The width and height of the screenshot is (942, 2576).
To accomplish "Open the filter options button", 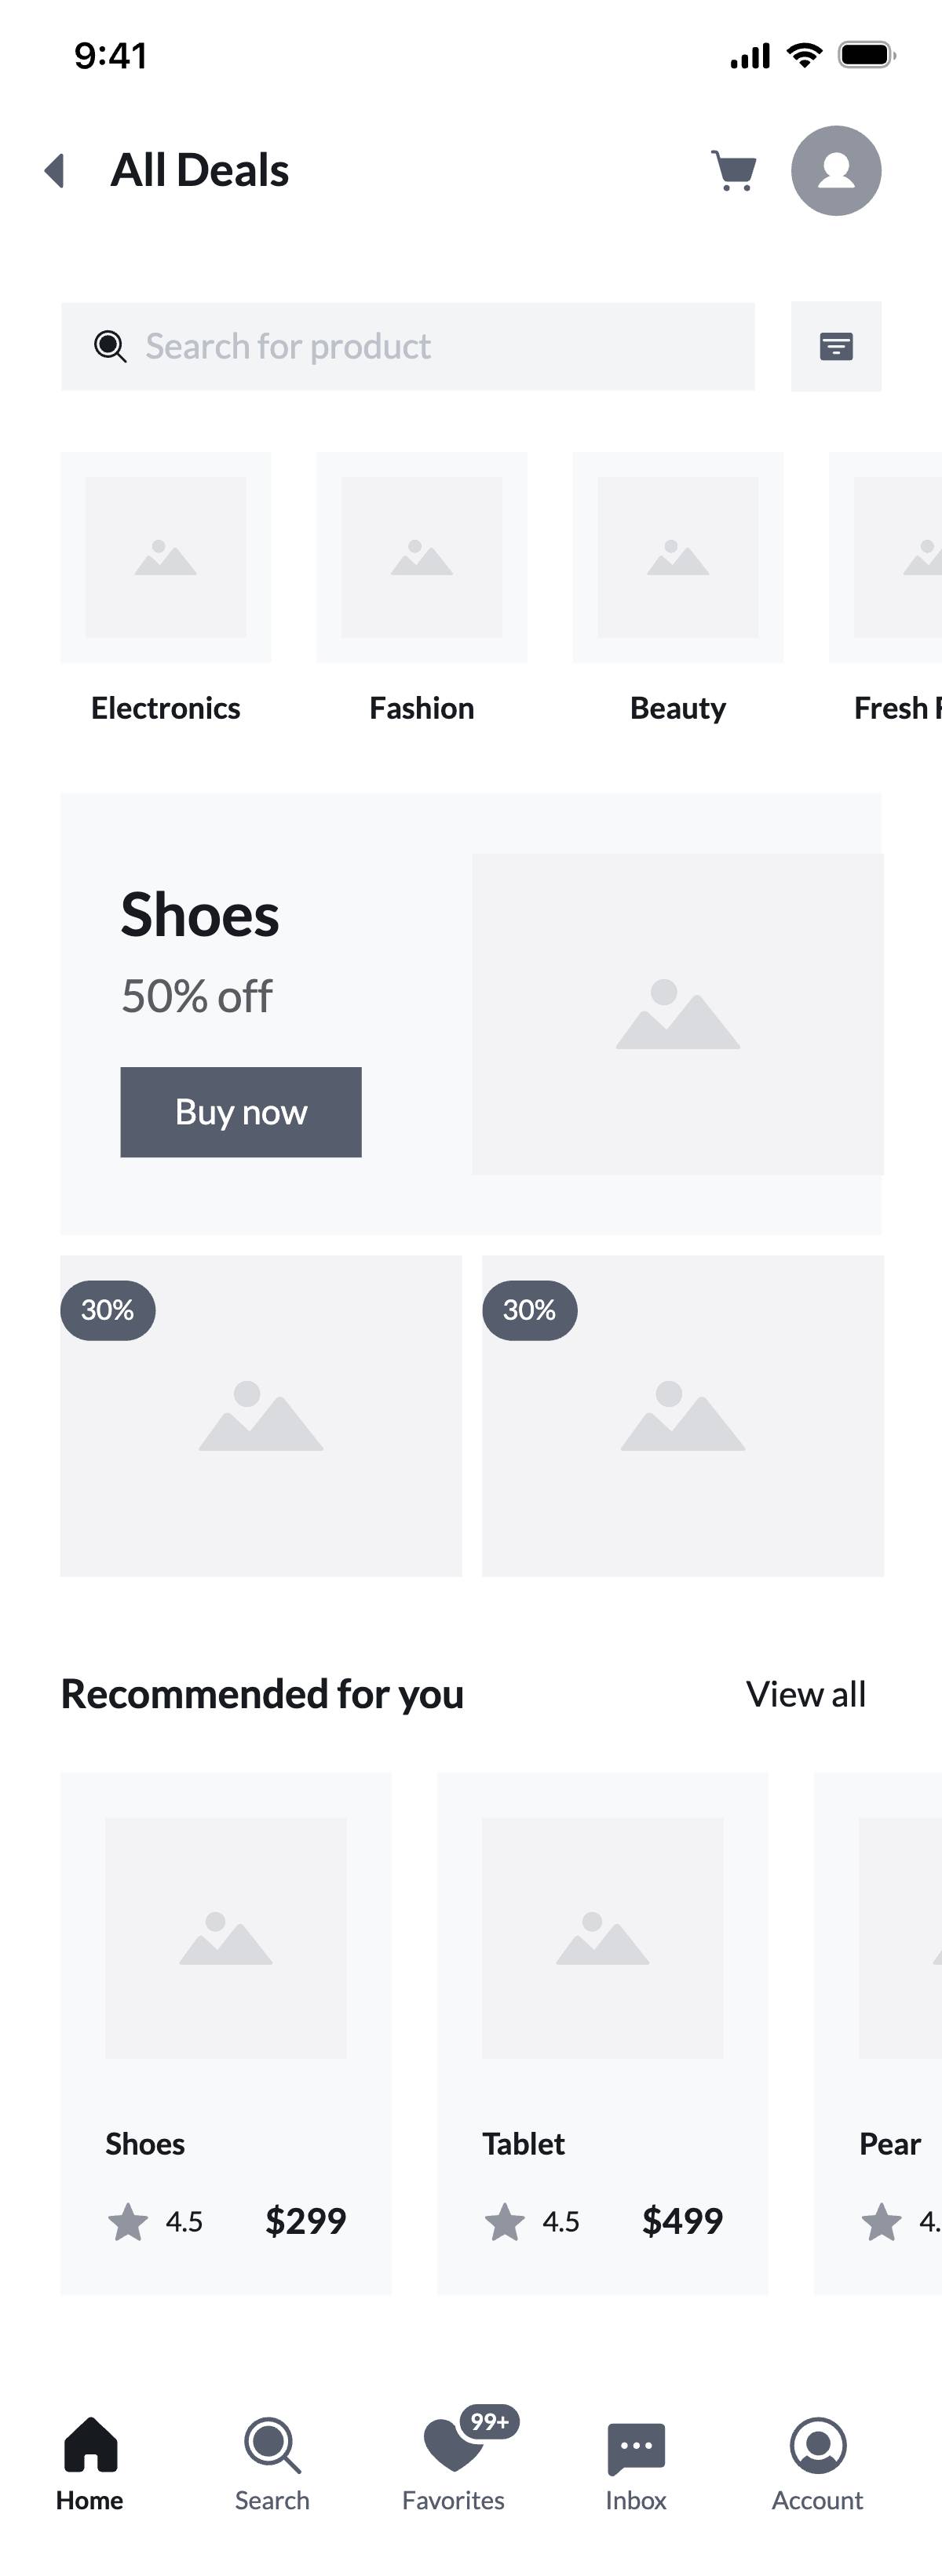I will pos(836,347).
